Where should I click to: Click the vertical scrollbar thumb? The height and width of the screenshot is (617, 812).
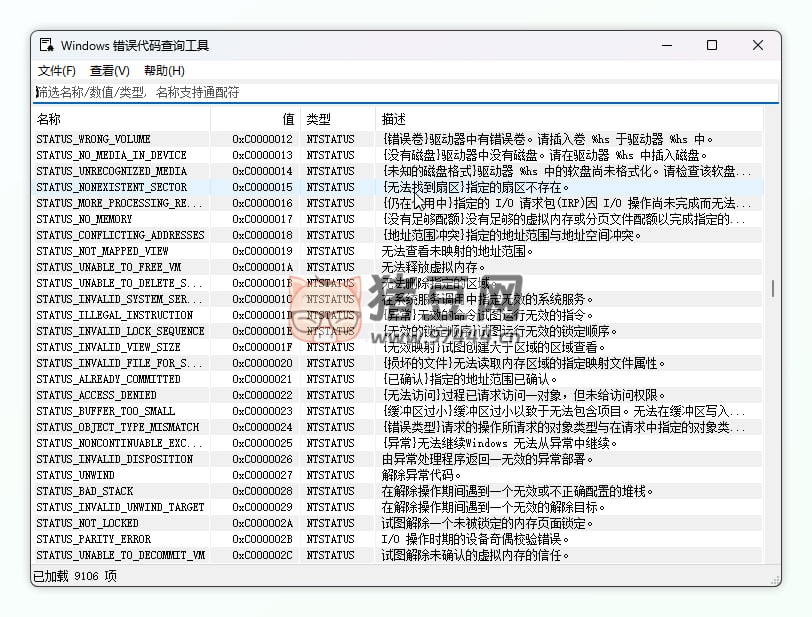[772, 288]
